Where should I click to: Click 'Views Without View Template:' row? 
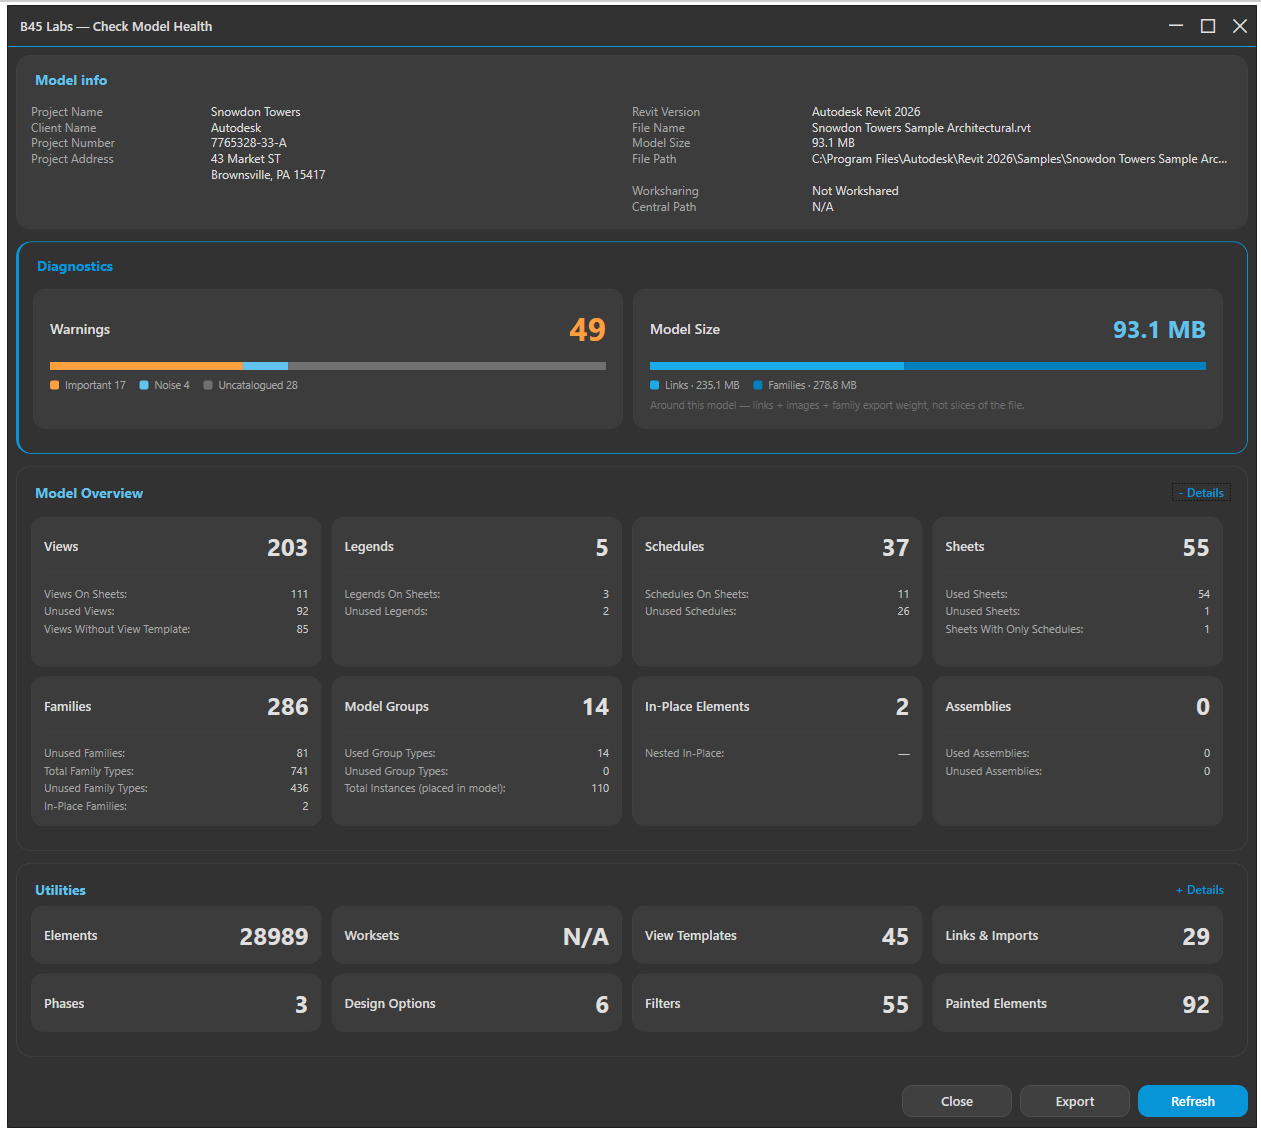point(176,629)
